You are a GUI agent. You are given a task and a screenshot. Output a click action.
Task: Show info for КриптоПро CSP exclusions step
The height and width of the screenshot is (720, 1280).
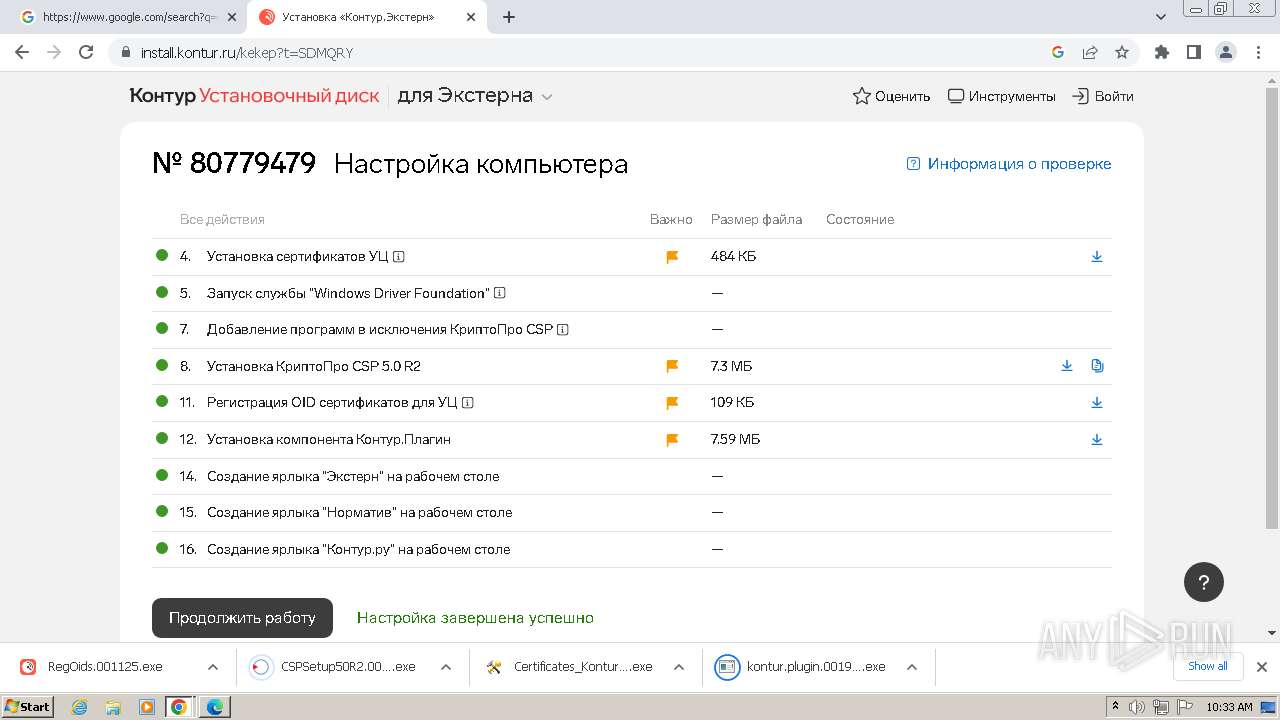pyautogui.click(x=563, y=330)
